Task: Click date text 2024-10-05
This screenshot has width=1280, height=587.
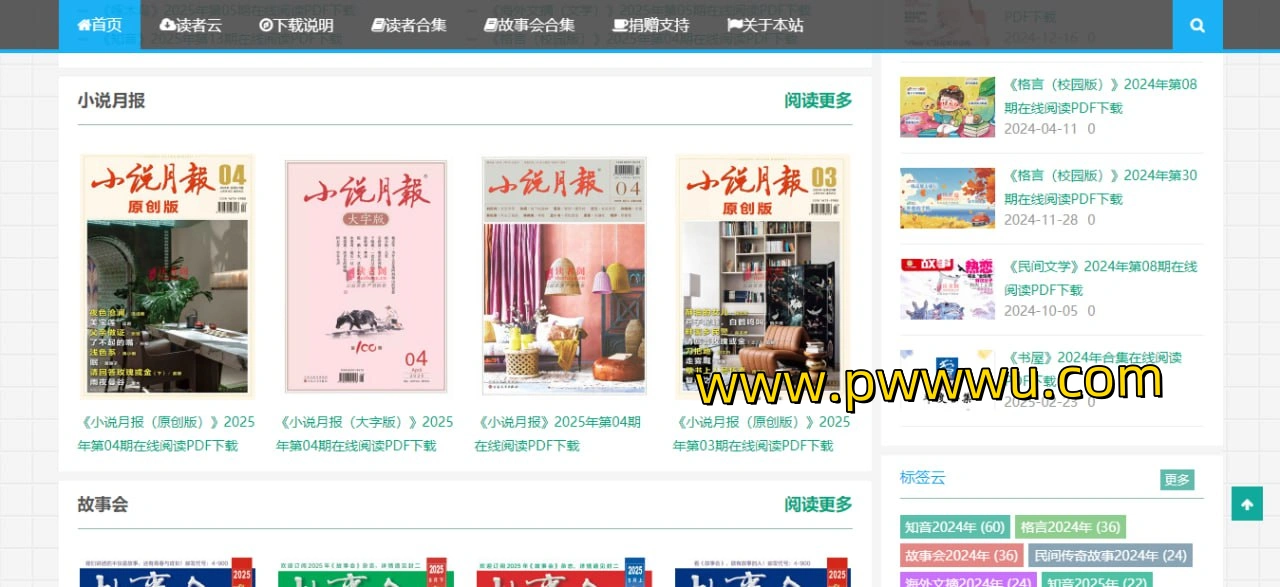Action: [x=1040, y=311]
